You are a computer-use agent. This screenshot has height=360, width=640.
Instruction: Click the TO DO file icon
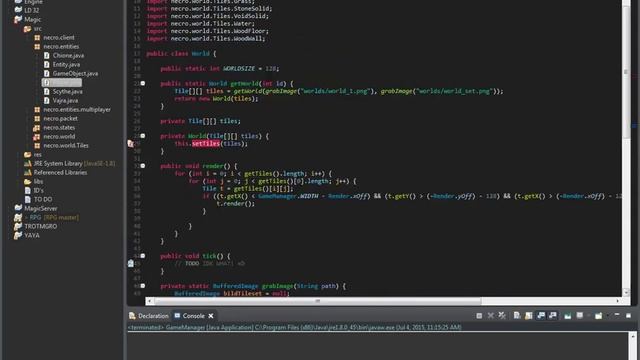pos(27,199)
